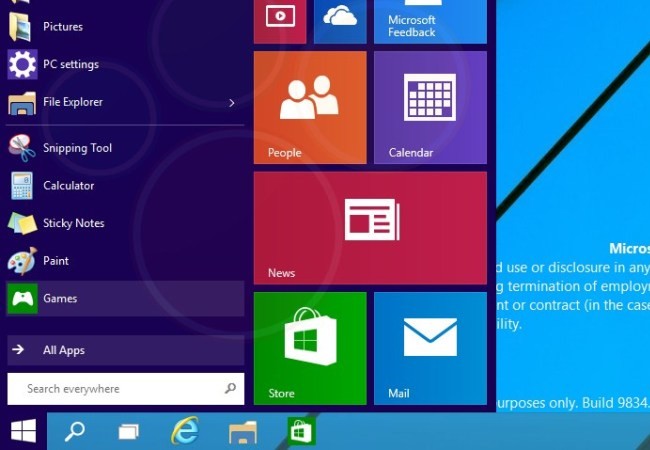Click the PC settings gear icon

point(22,64)
